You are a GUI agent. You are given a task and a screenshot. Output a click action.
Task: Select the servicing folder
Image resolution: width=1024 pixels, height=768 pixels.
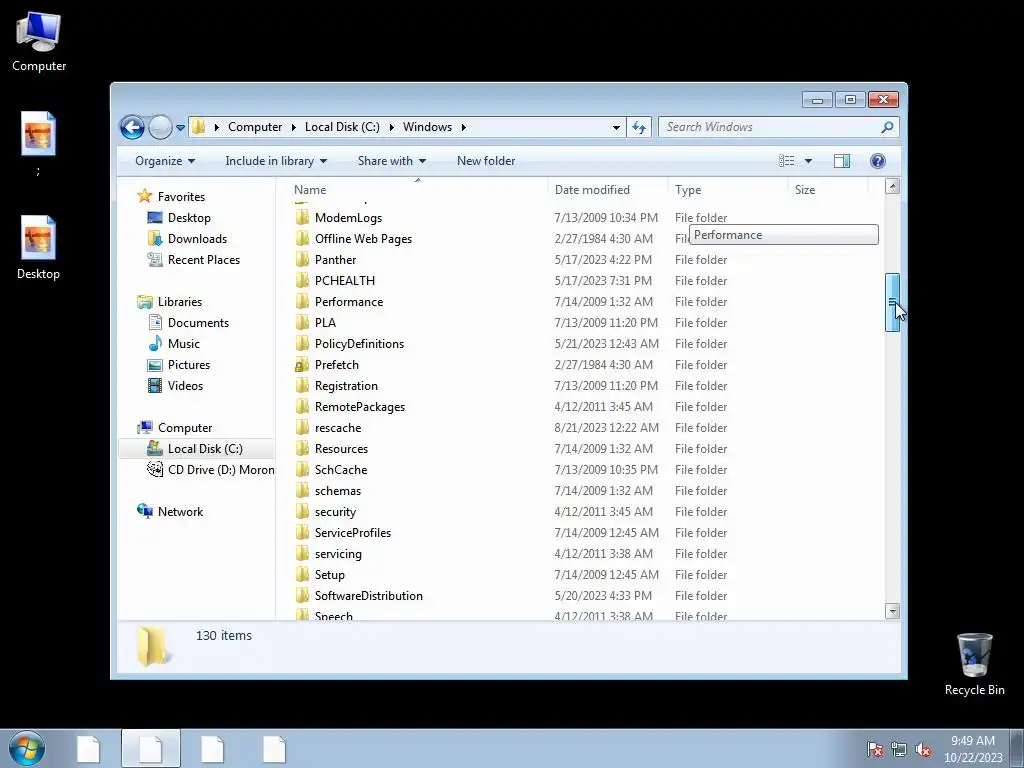click(338, 553)
